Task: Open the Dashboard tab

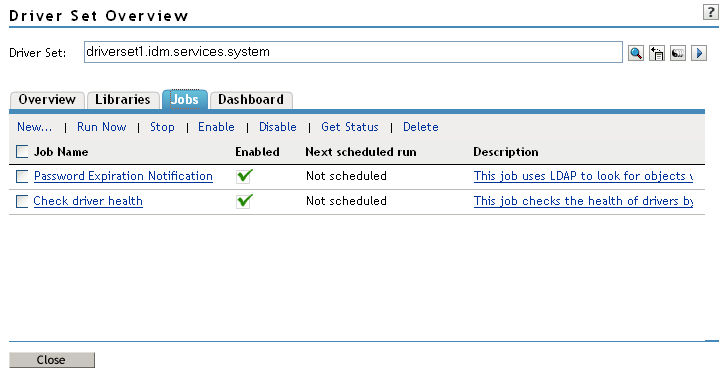Action: tap(251, 100)
